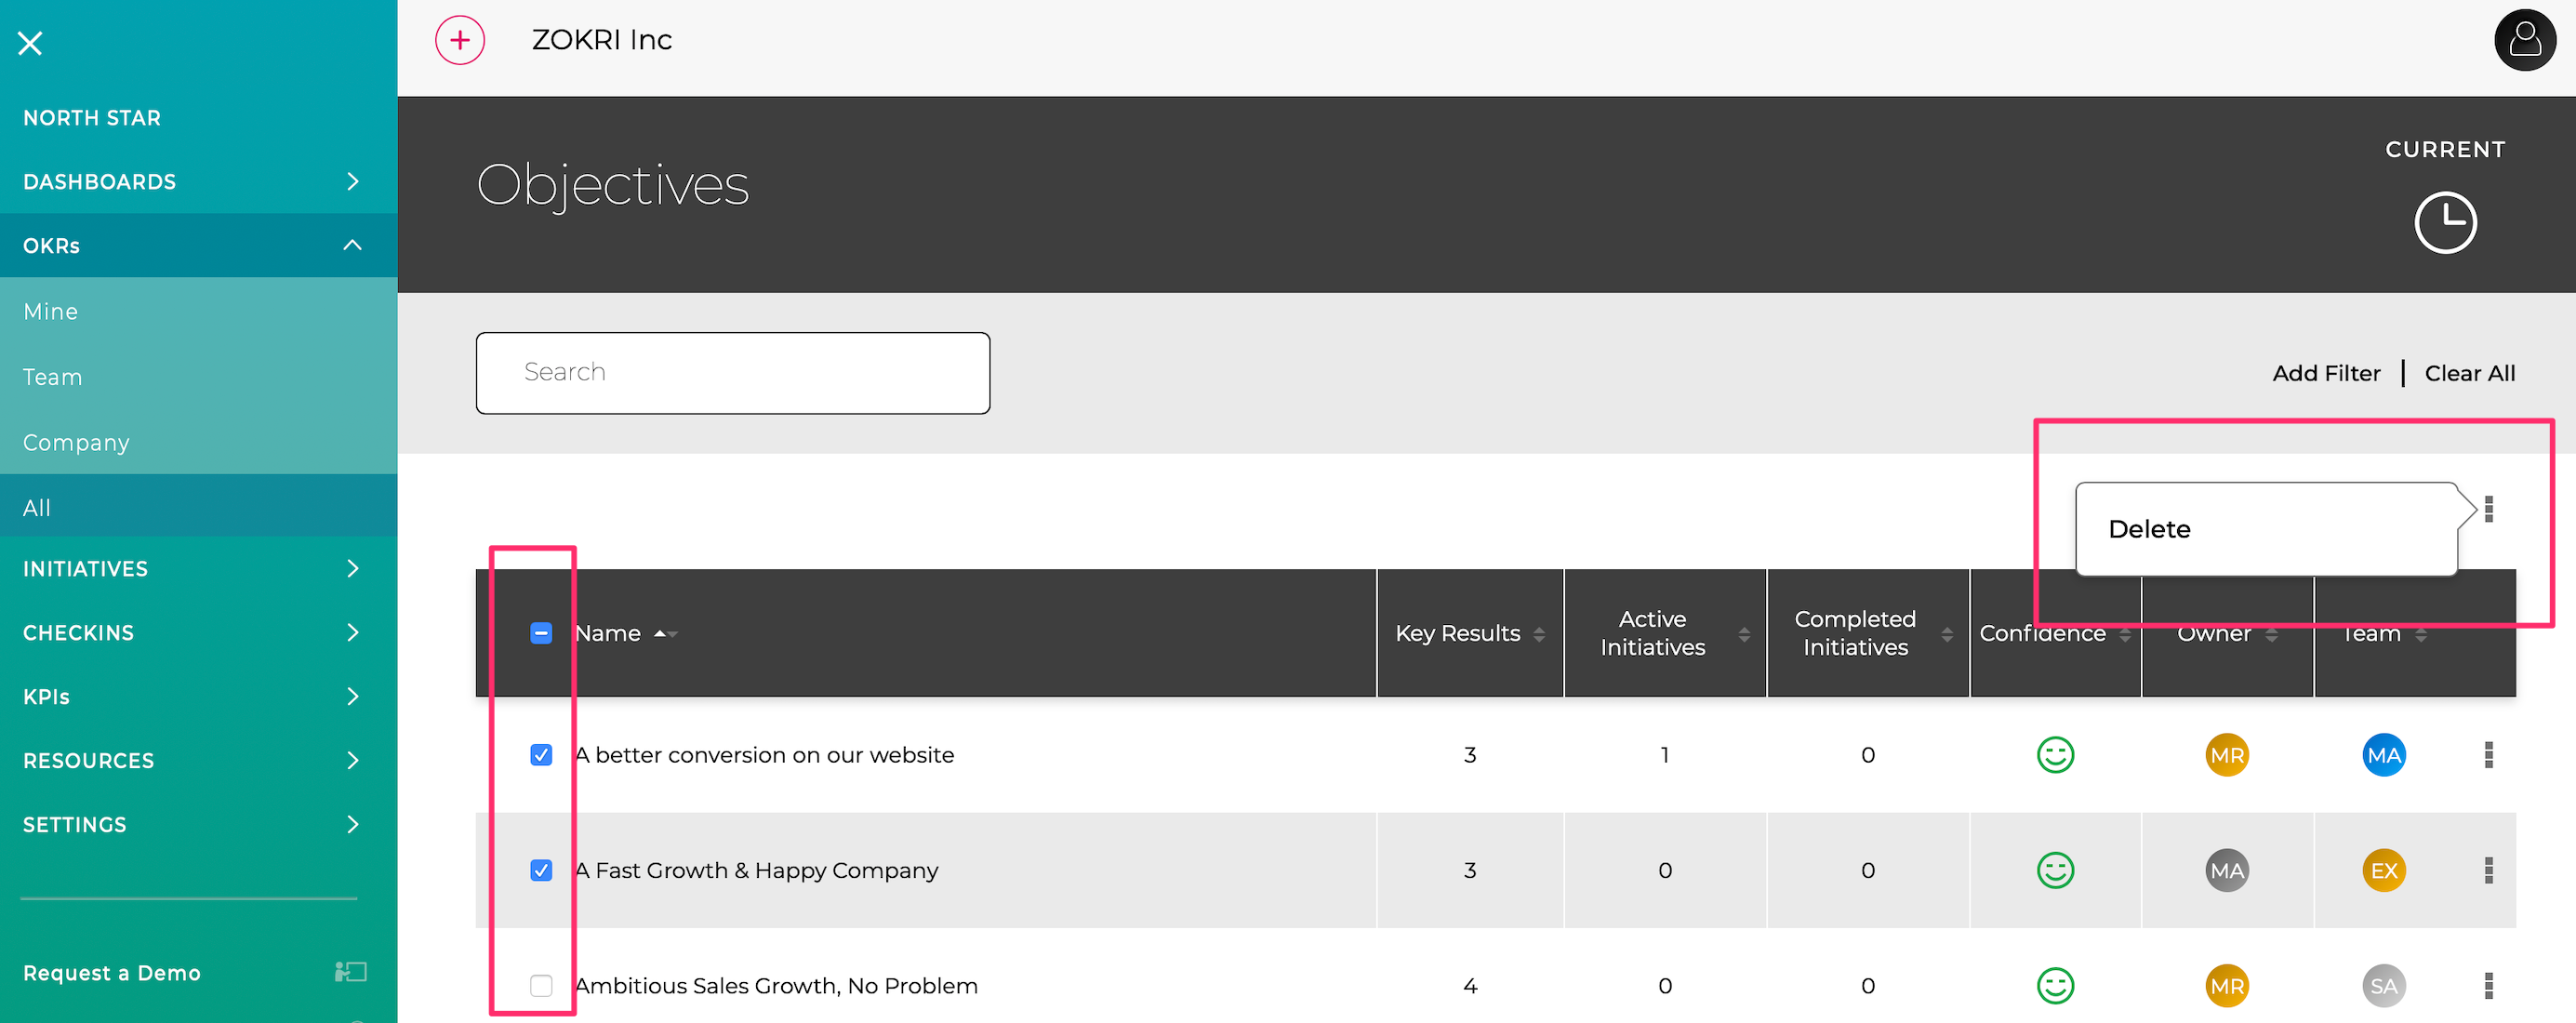Click the Request a Demo icon

pos(350,972)
